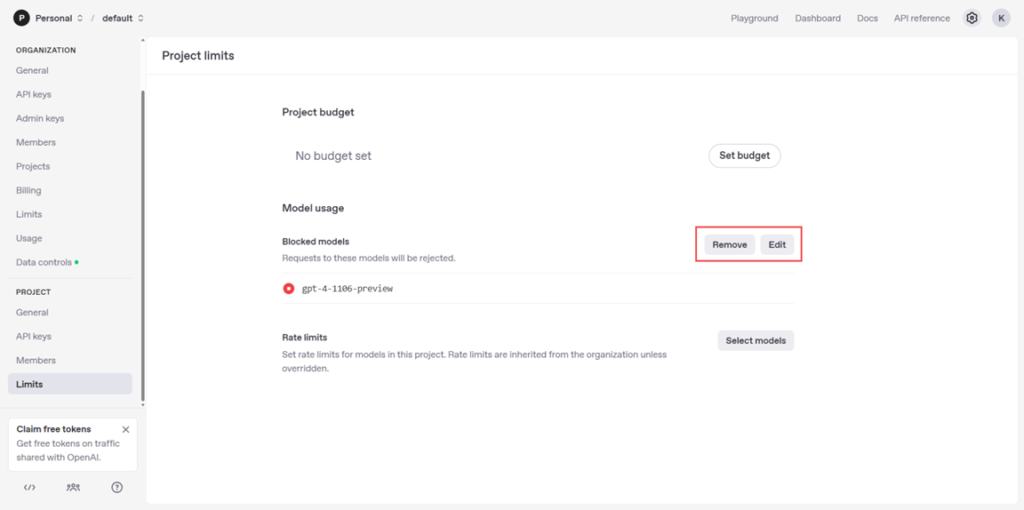1024x510 pixels.
Task: Dismiss the Claim free tokens card
Action: point(125,429)
